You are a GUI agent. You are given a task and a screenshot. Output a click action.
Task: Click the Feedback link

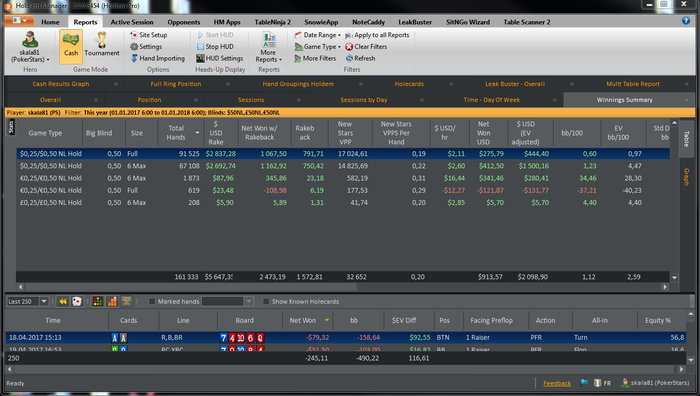coord(557,383)
